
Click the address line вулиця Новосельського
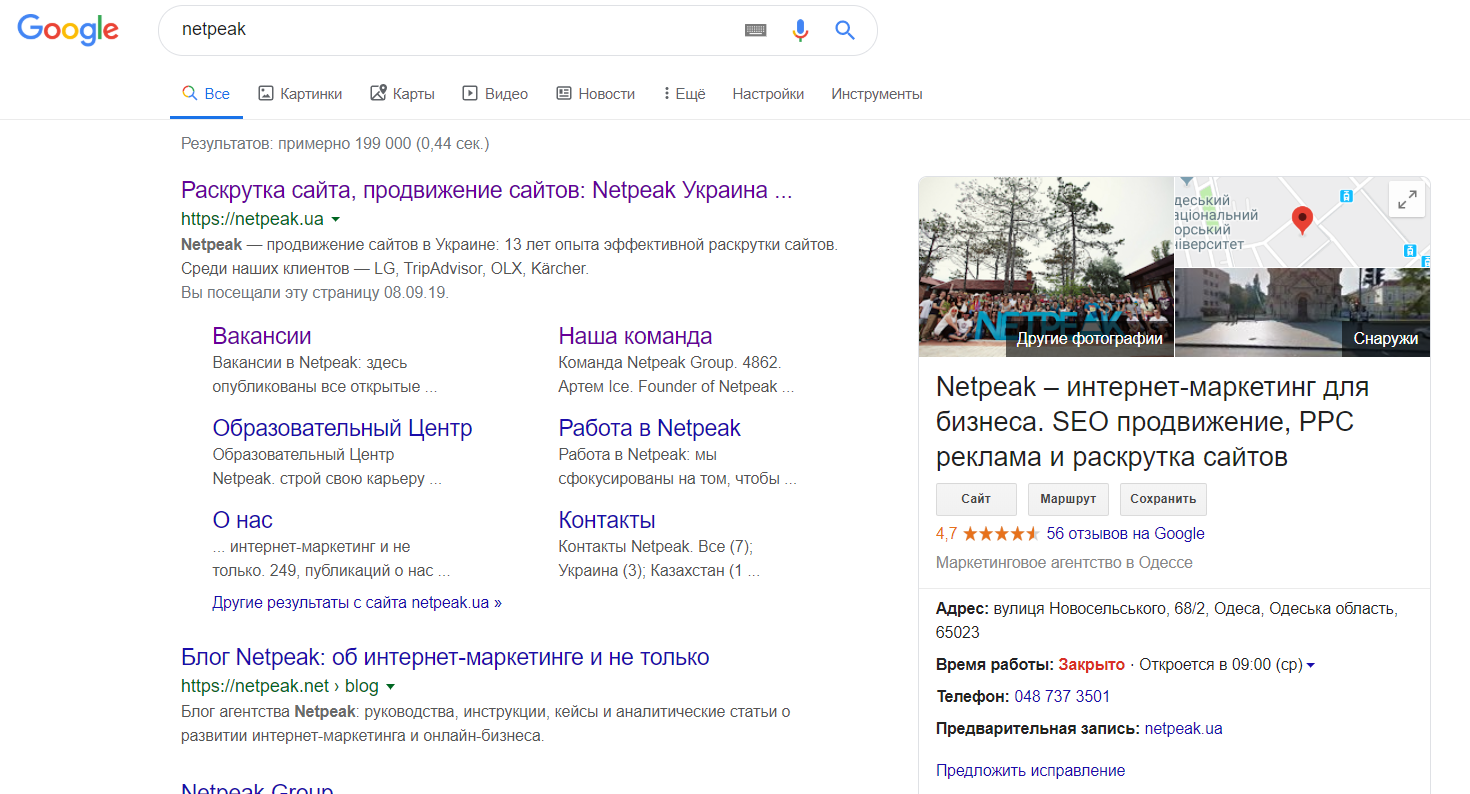point(1167,620)
